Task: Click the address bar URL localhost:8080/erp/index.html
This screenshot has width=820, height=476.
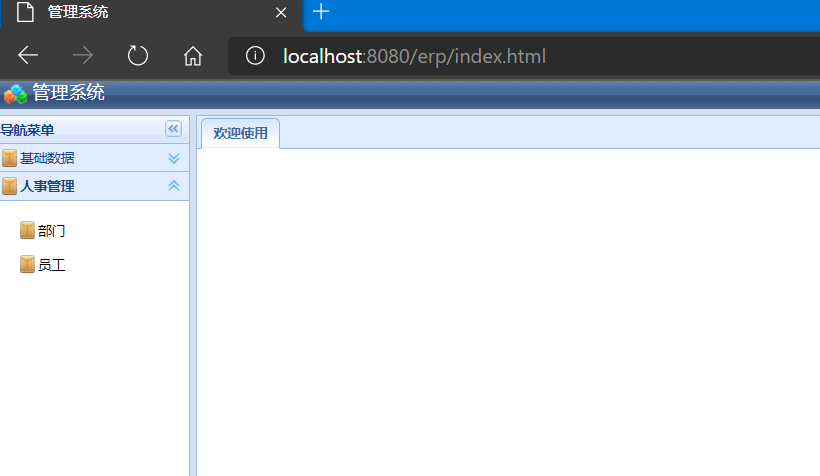Action: [414, 56]
